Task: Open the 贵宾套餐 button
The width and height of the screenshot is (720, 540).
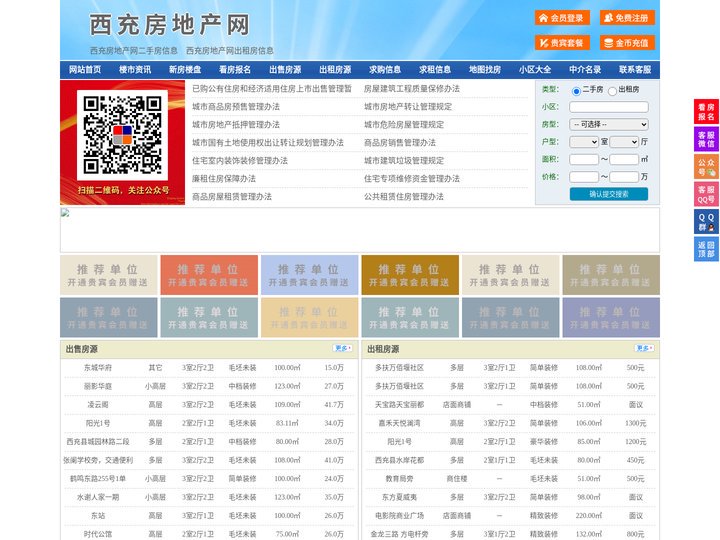Action: coord(562,43)
